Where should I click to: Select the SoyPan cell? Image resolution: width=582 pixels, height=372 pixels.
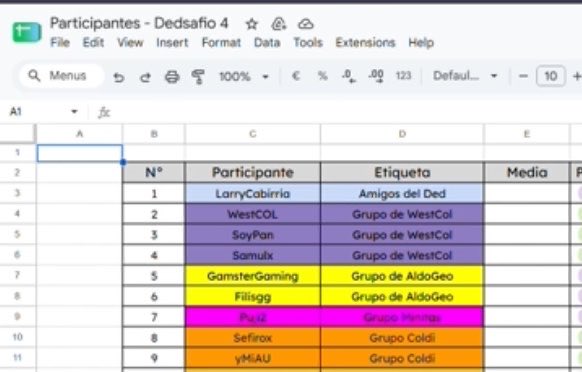(x=253, y=235)
